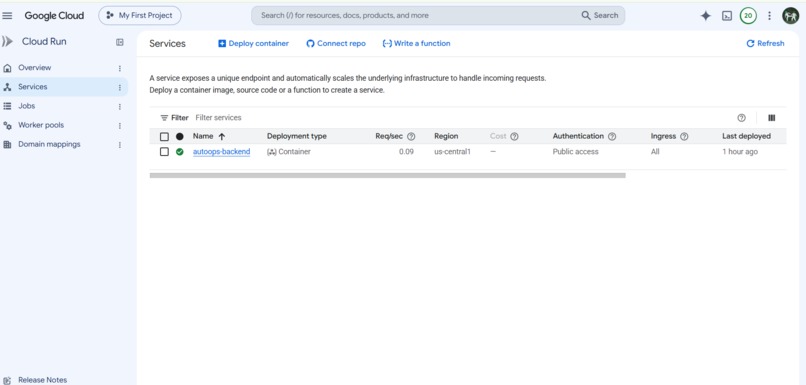806x385 pixels.
Task: Click the us-central1 region cell
Action: [452, 152]
